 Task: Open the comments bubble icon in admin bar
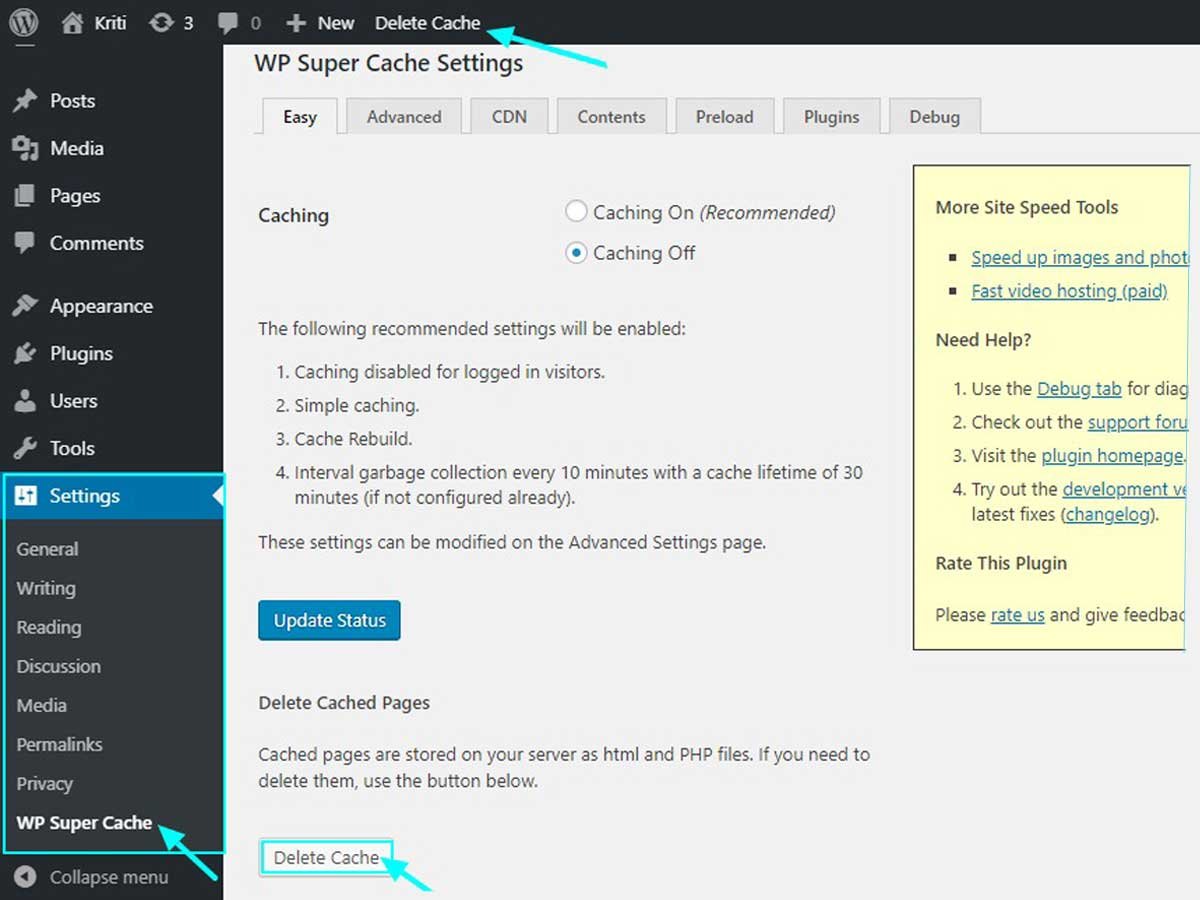[229, 23]
